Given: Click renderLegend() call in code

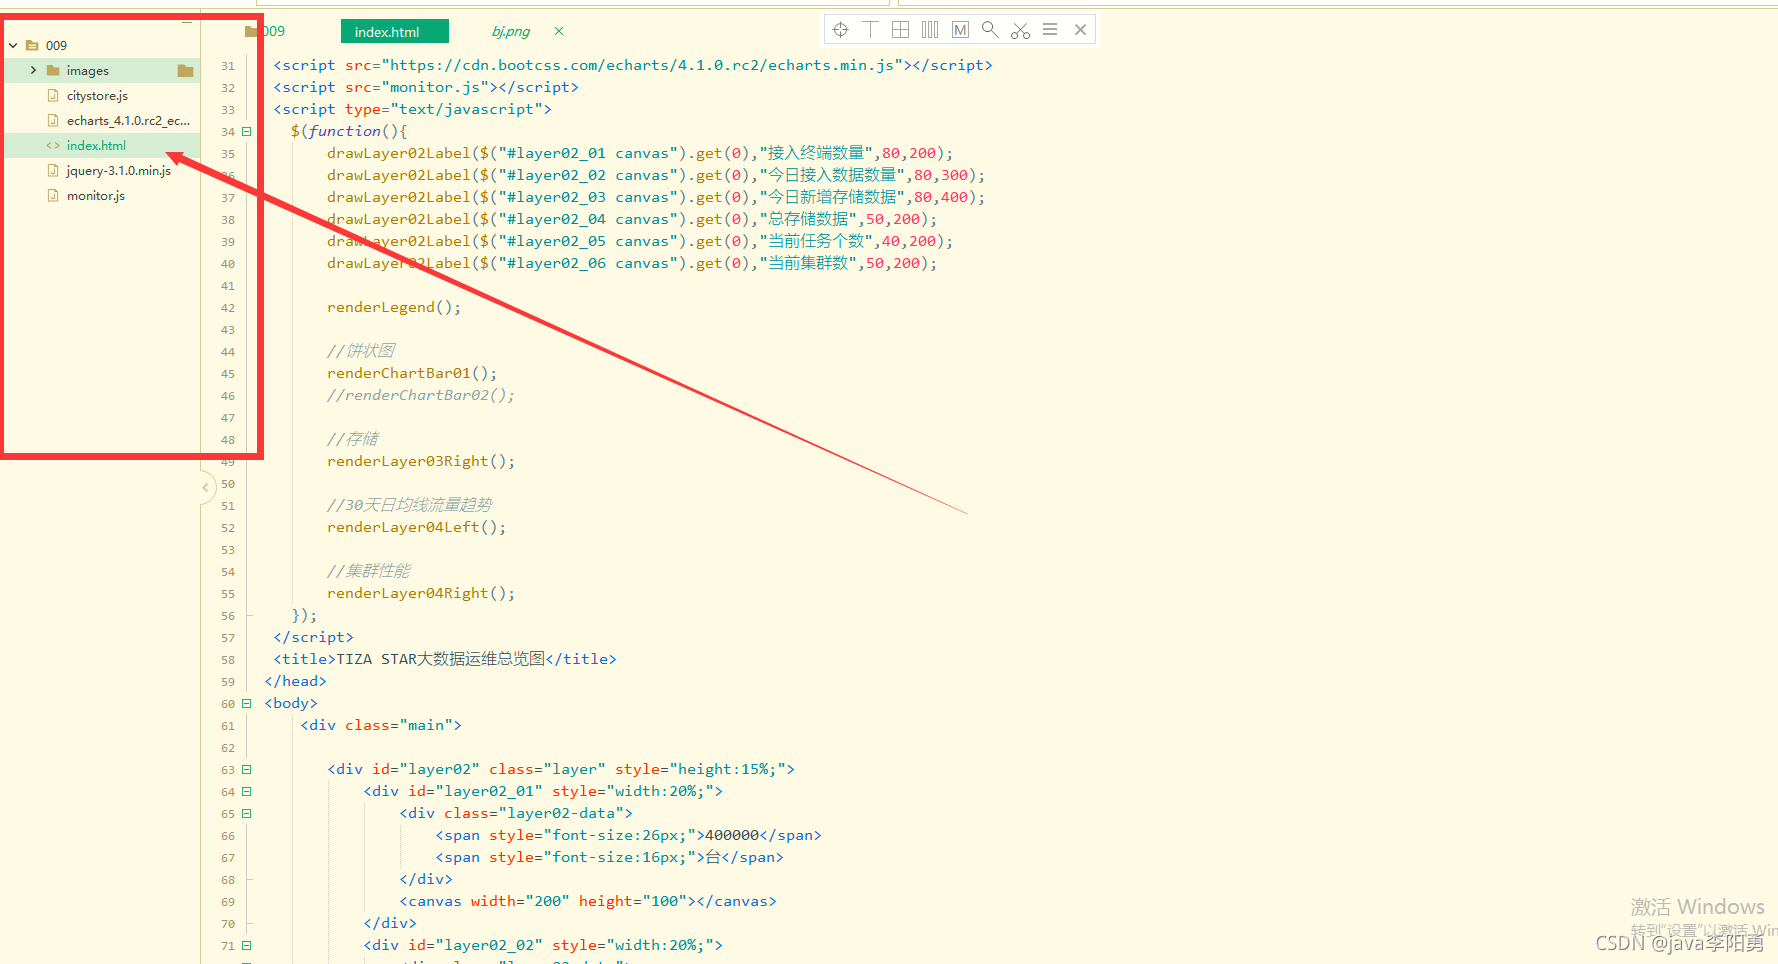Looking at the screenshot, I should coord(394,307).
